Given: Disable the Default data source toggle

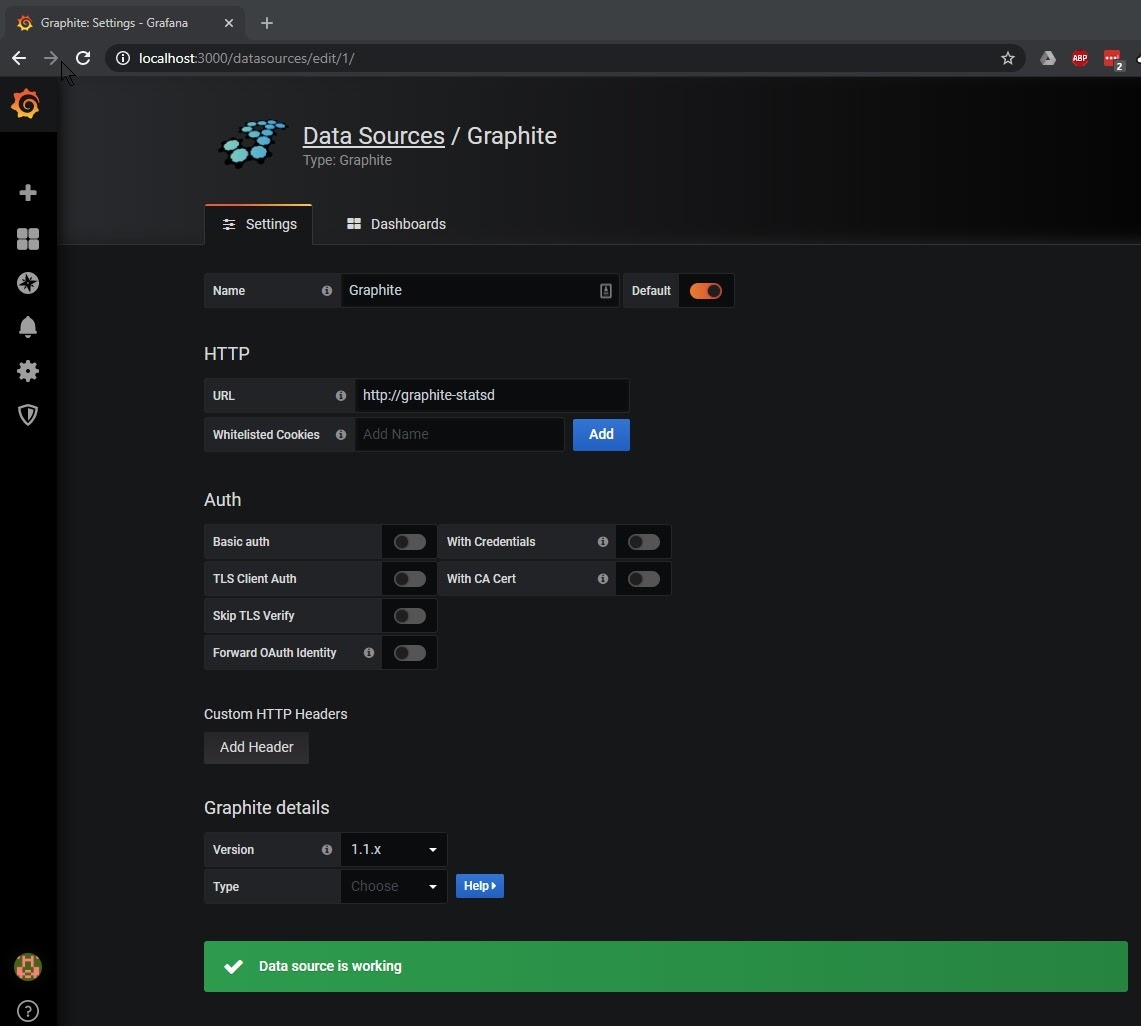Looking at the screenshot, I should click(x=706, y=291).
